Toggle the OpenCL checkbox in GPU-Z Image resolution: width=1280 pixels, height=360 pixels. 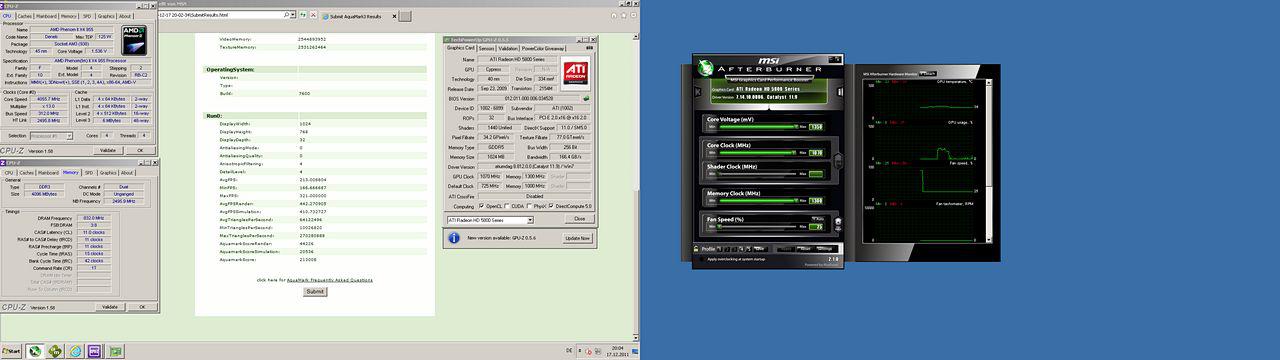(x=482, y=206)
